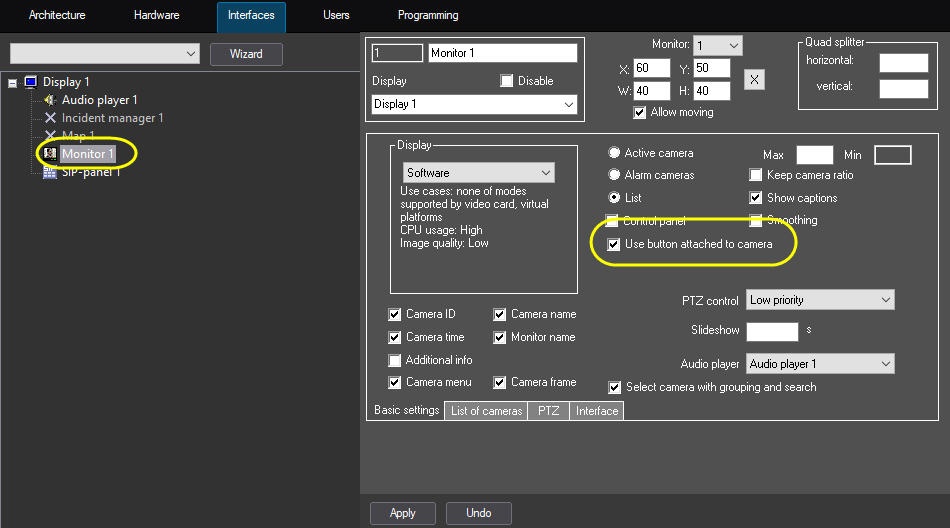Expand the Software display mode dropdown
Screen dimensions: 950x528
[x=478, y=173]
